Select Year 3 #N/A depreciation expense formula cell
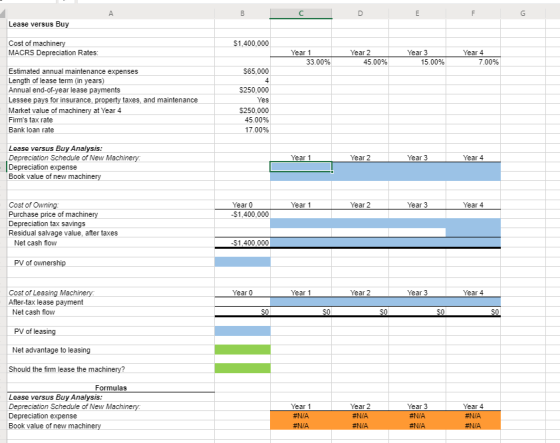The width and height of the screenshot is (560, 443). pos(417,416)
